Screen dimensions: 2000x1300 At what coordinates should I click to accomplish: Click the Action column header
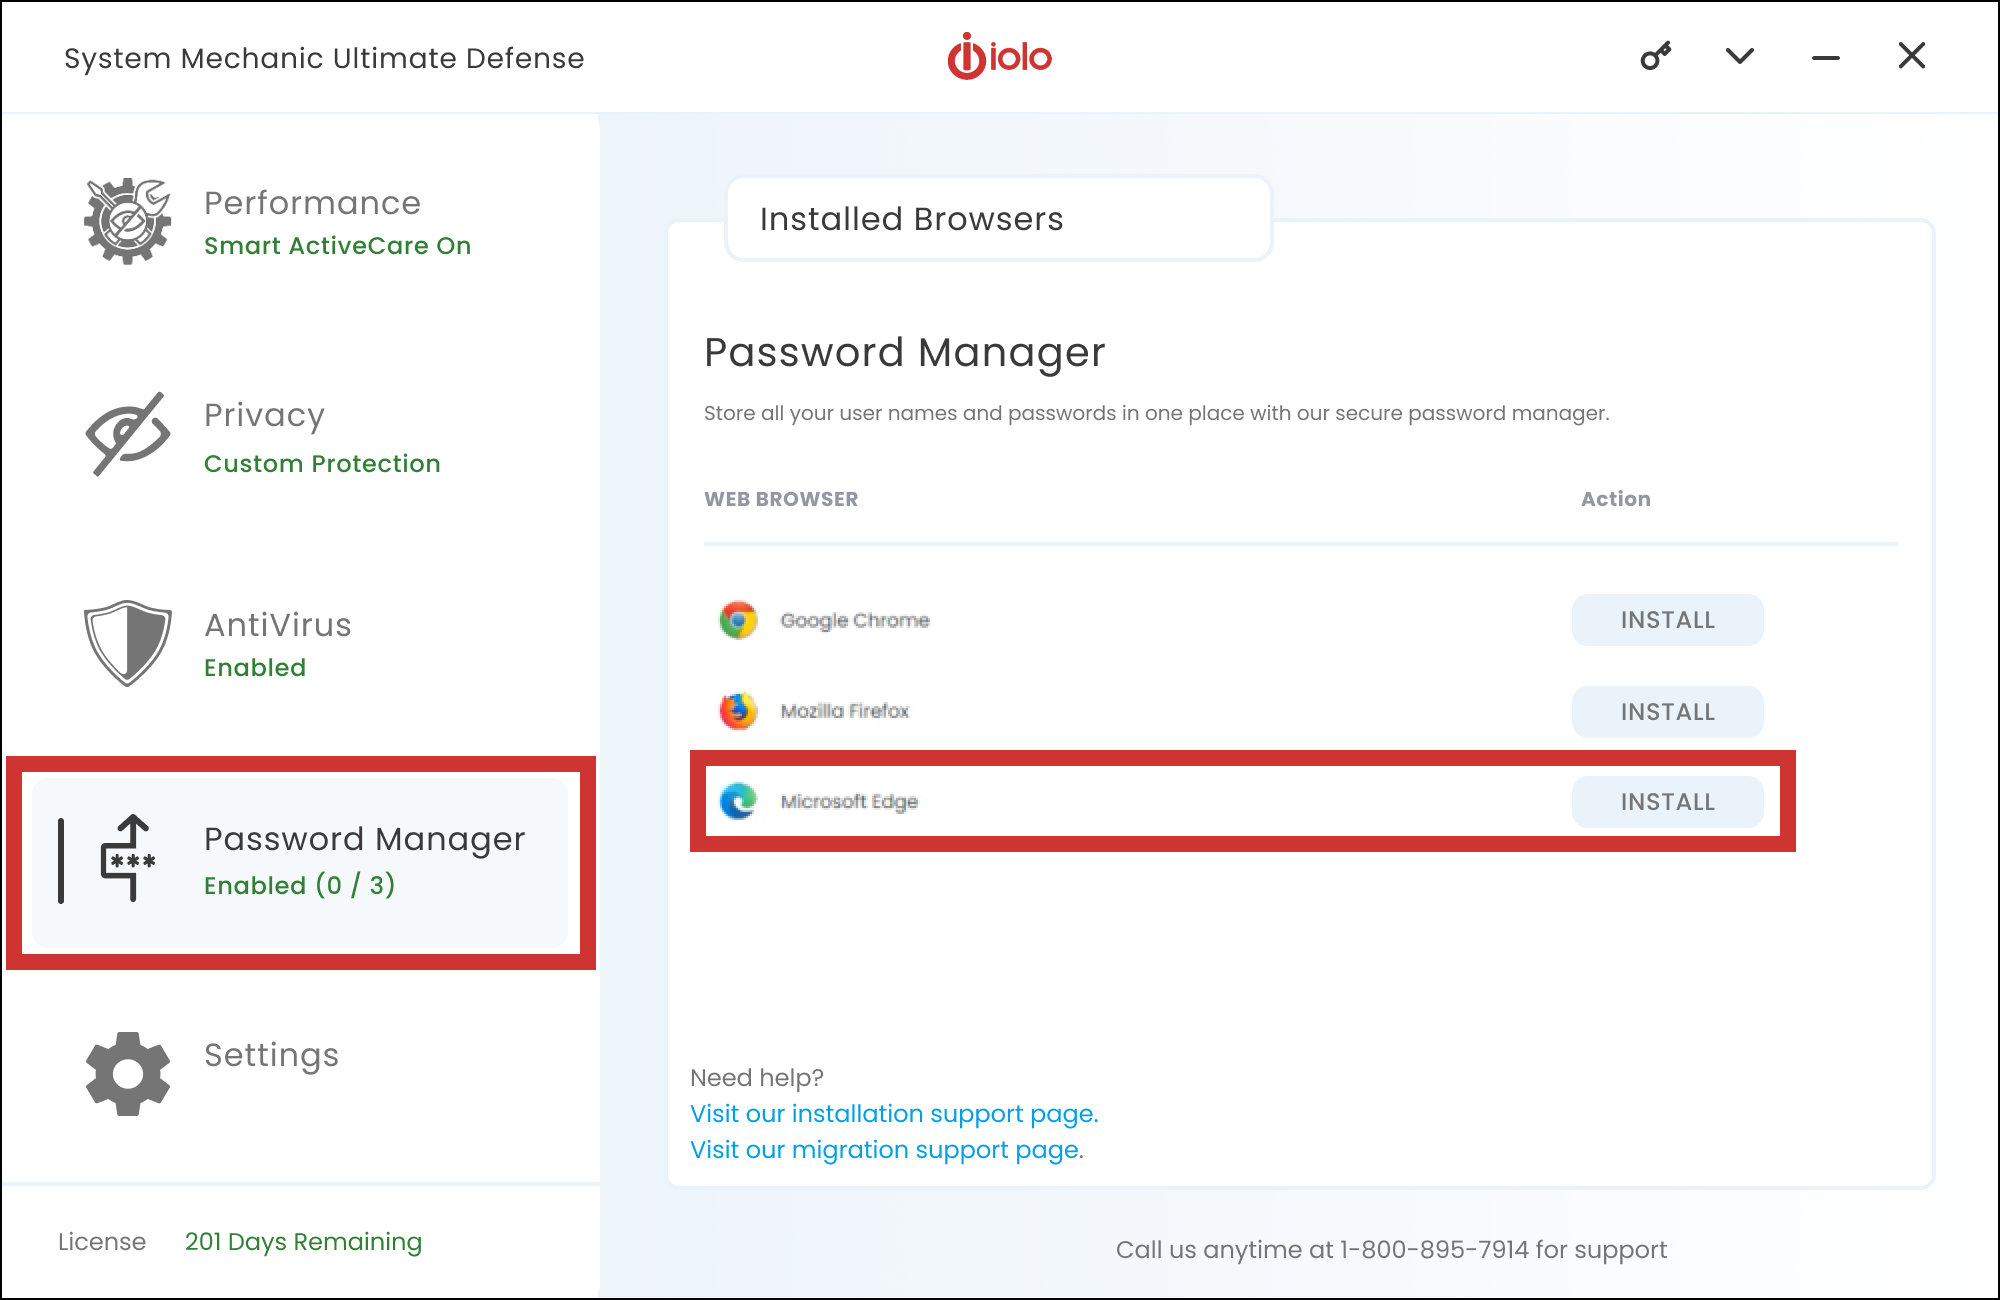pyautogui.click(x=1616, y=499)
